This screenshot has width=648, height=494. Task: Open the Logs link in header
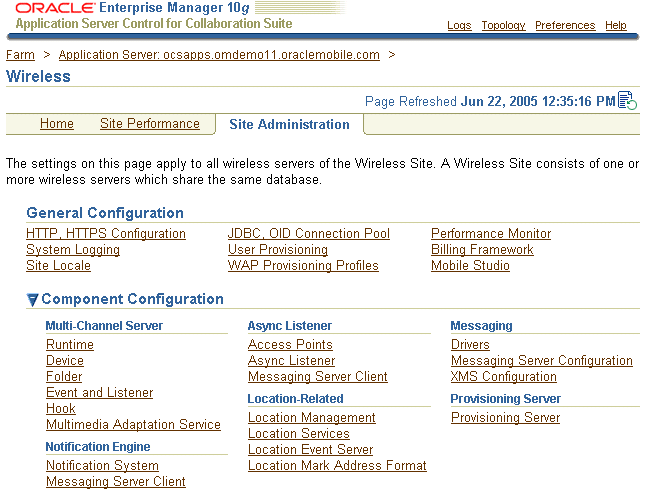(459, 26)
